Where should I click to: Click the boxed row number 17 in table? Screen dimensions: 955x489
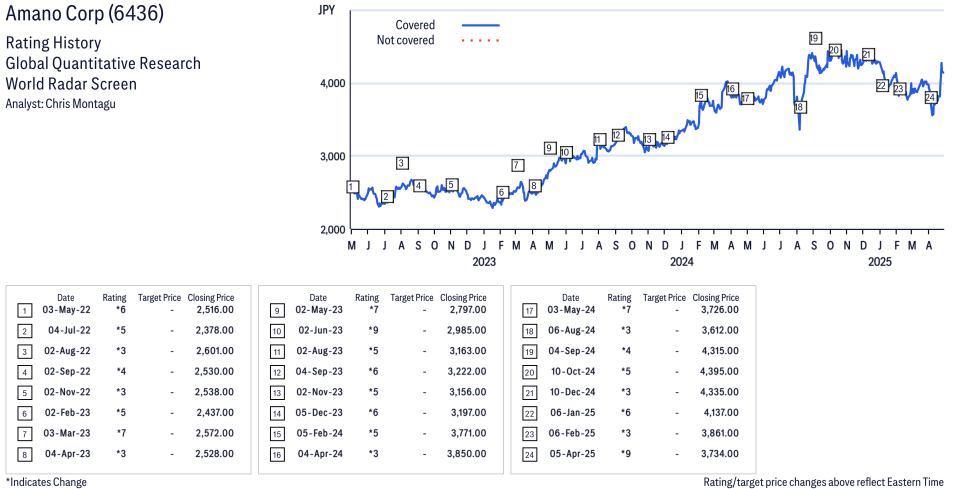[530, 311]
